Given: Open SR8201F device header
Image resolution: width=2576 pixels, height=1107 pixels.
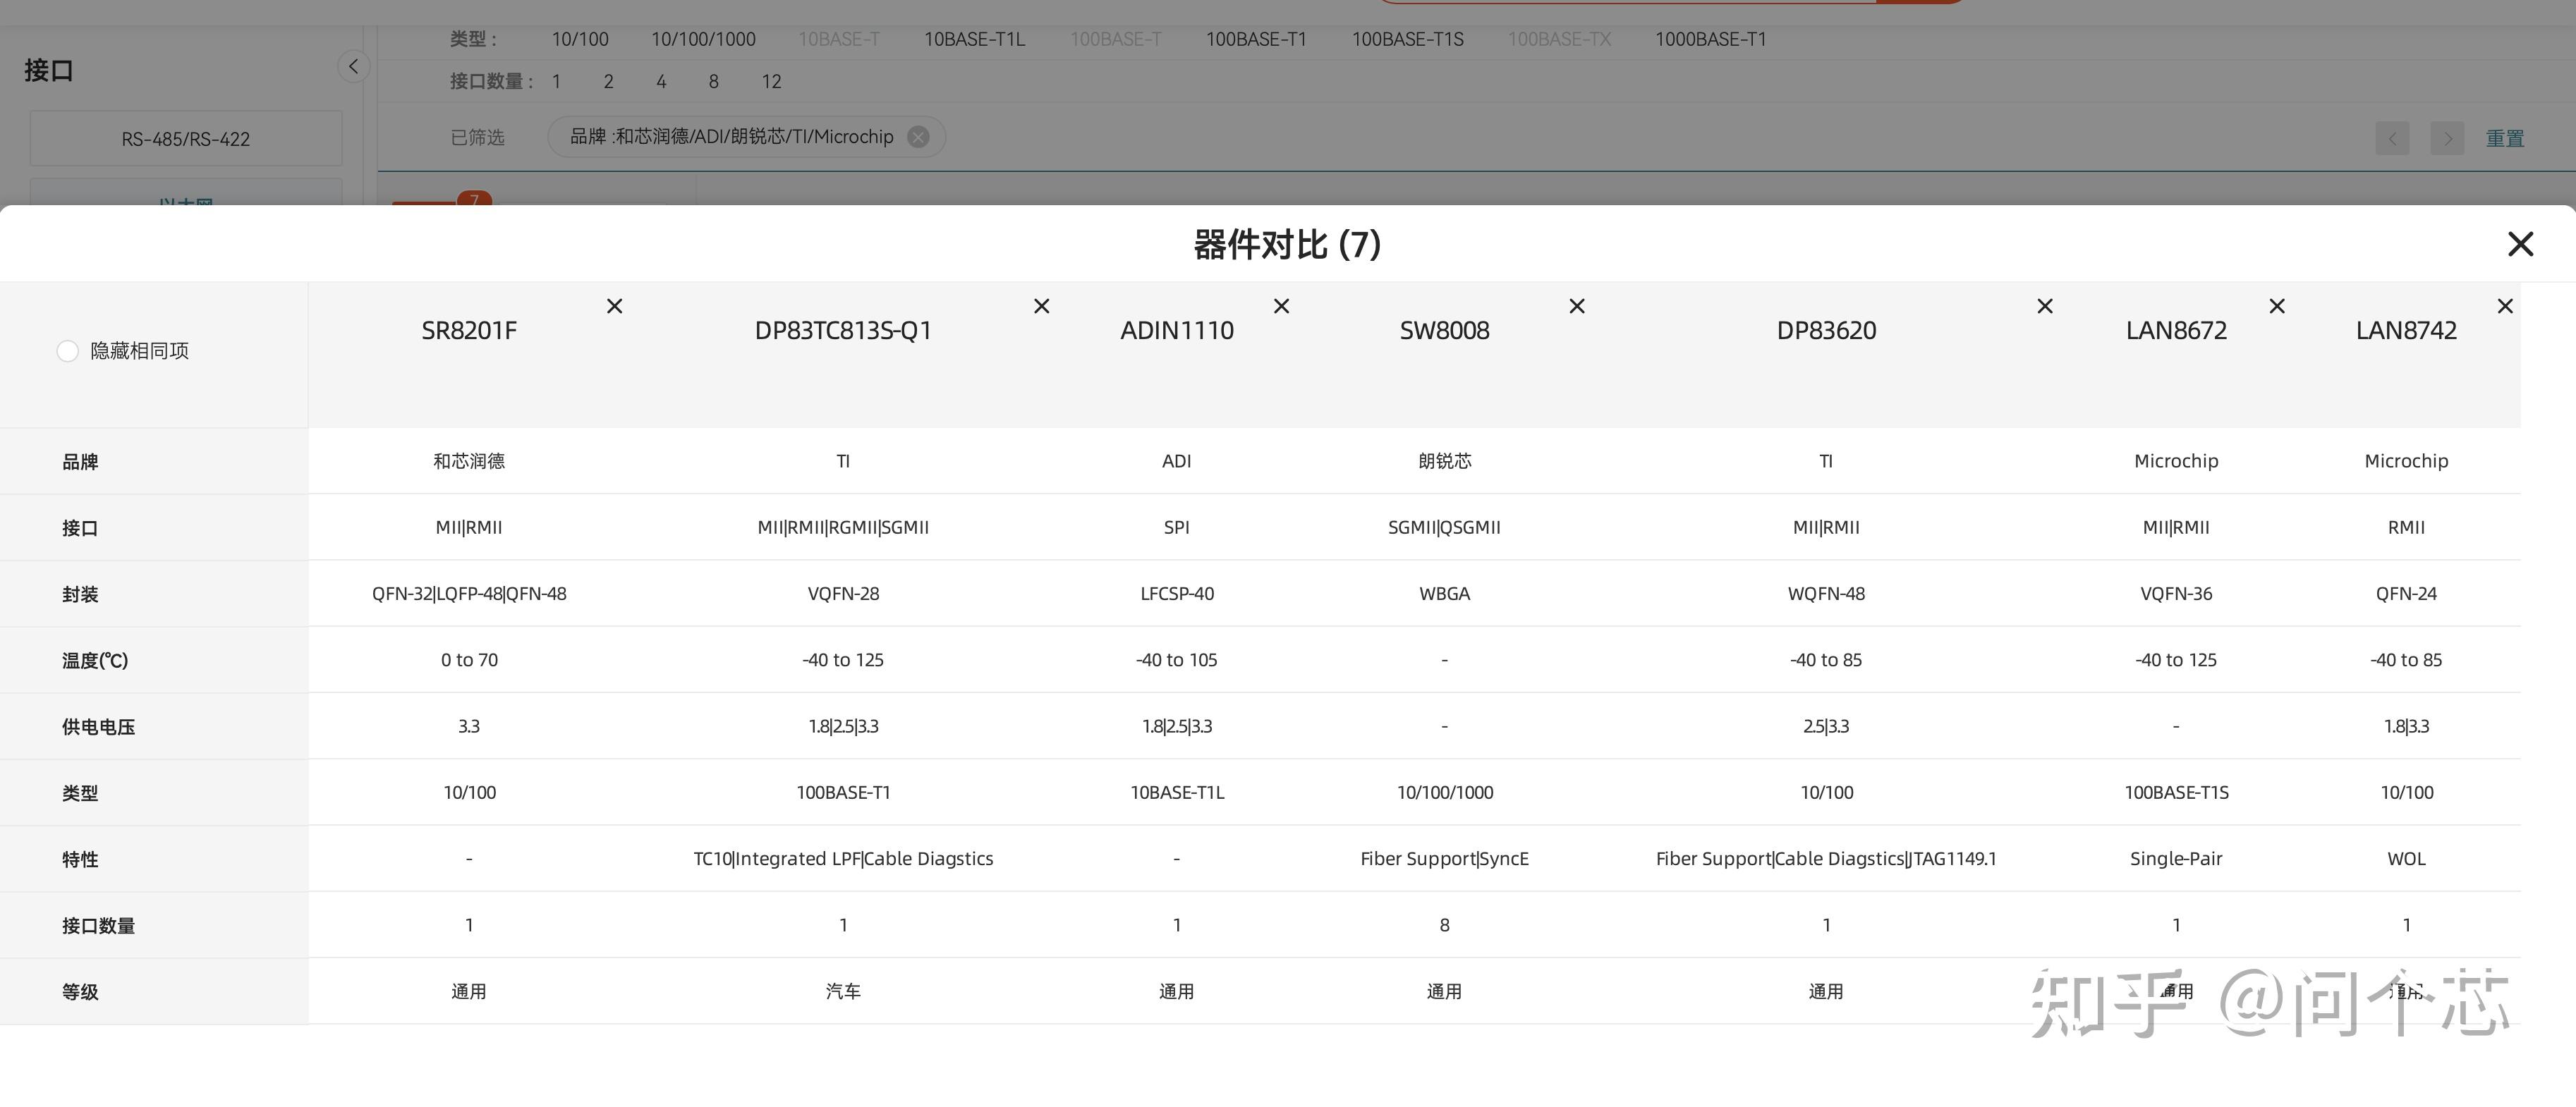Looking at the screenshot, I should (469, 330).
